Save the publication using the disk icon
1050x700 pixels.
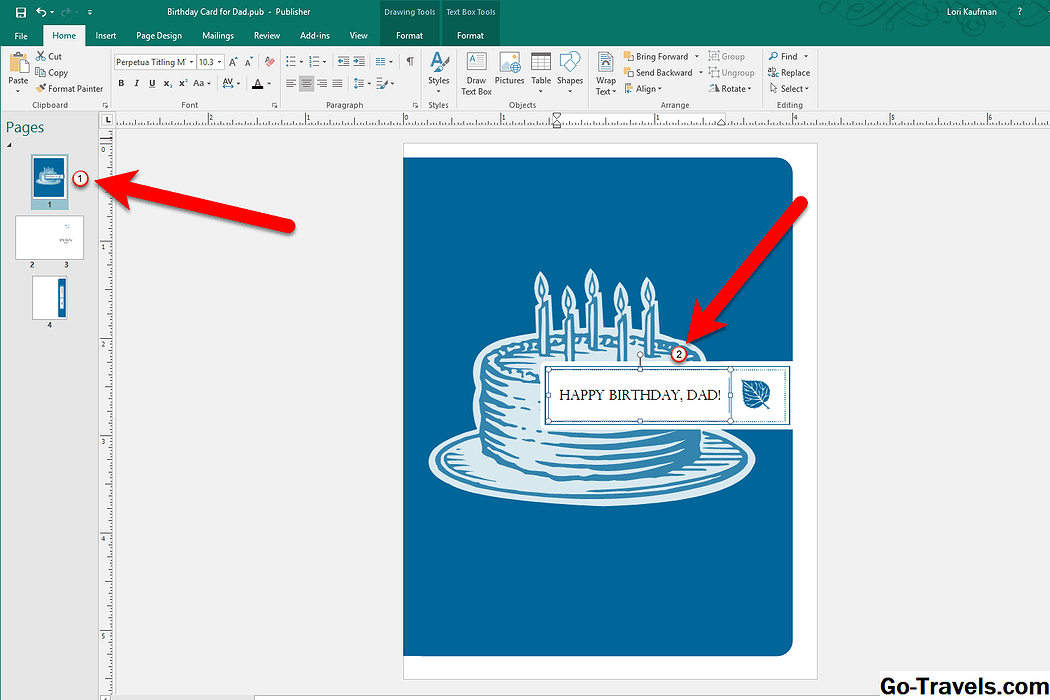point(20,12)
